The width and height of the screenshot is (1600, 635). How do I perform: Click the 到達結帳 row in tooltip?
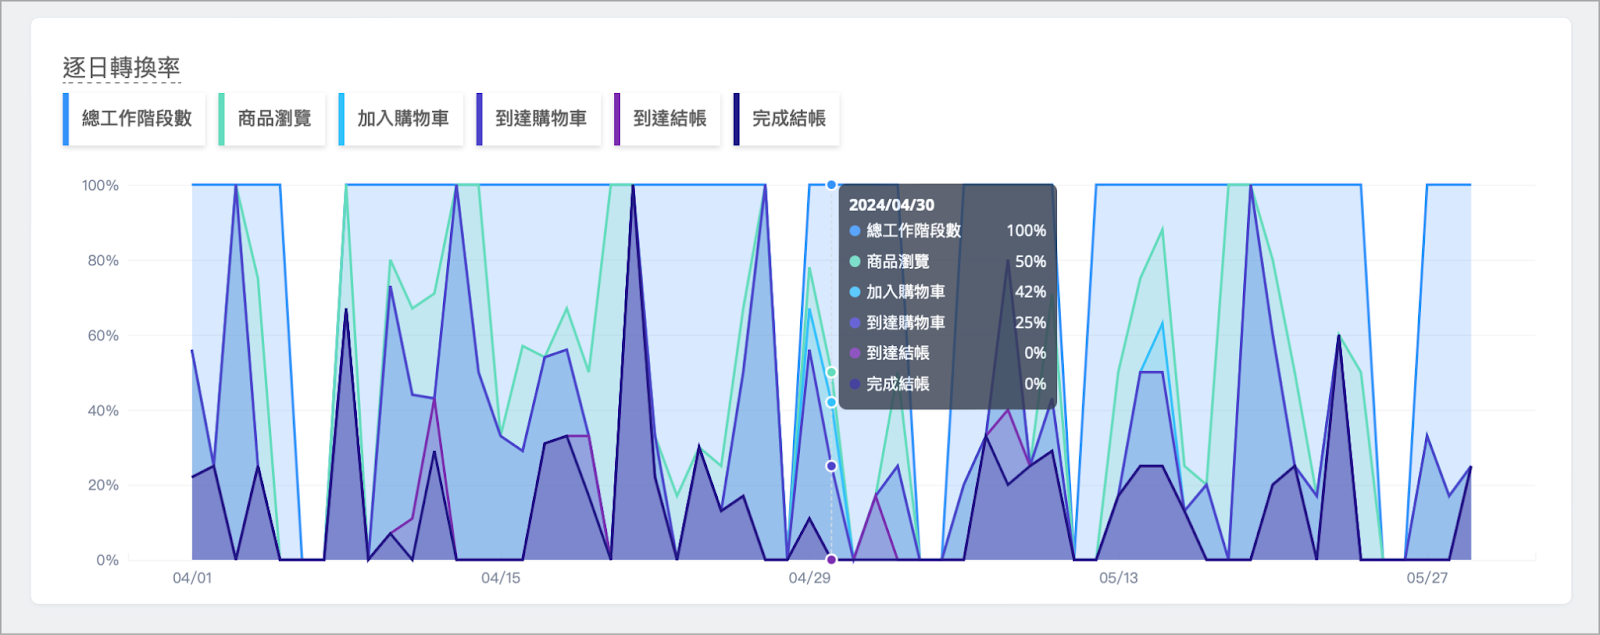(x=947, y=353)
